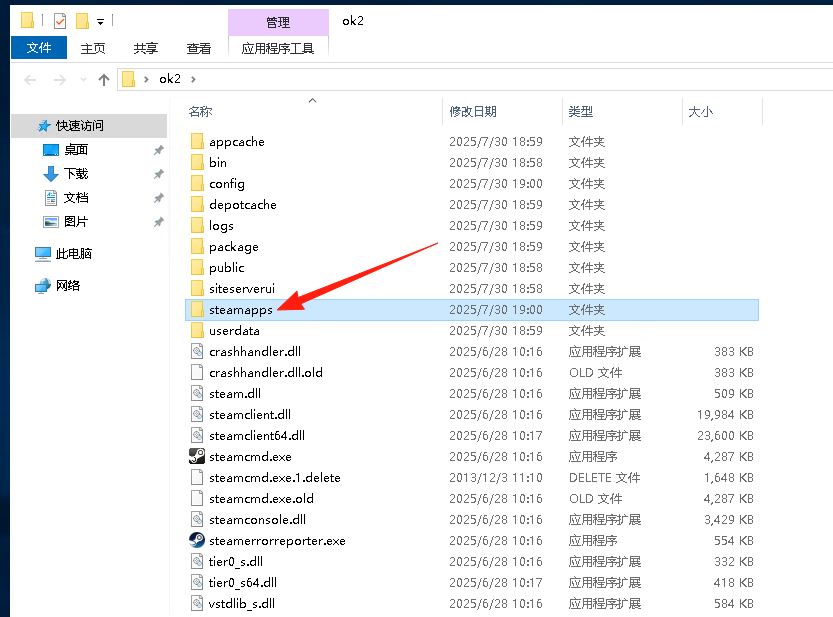Open the quick access toolbar customize dropdown
The height and width of the screenshot is (617, 833).
click(x=100, y=22)
